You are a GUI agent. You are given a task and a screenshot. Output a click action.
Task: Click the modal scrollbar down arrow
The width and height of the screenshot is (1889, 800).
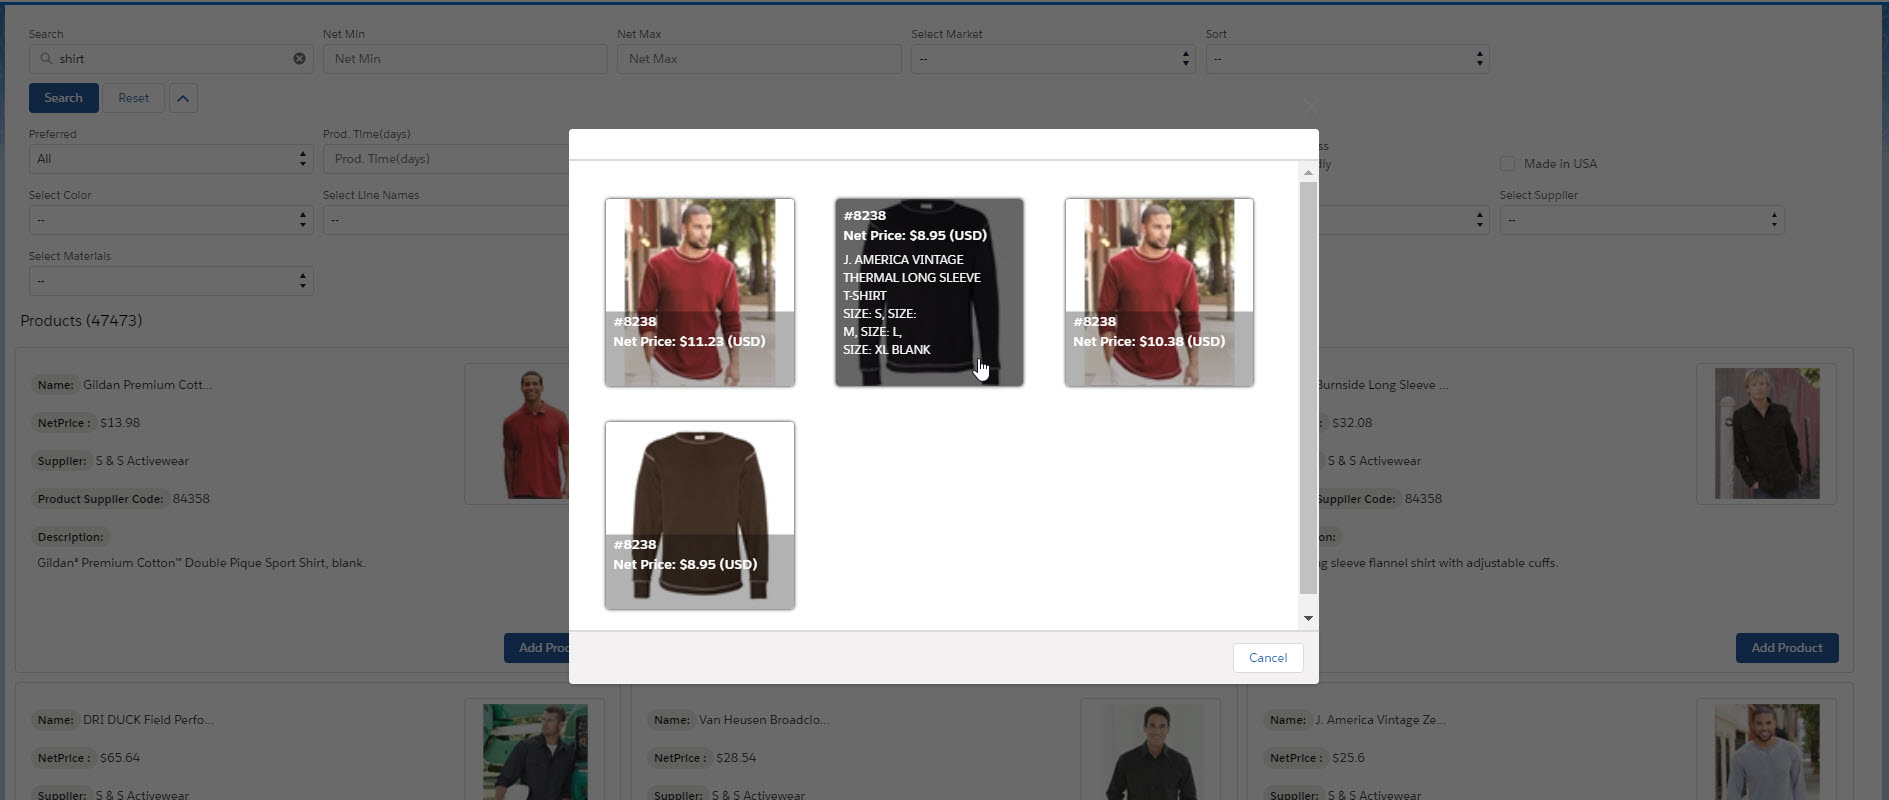tap(1308, 618)
